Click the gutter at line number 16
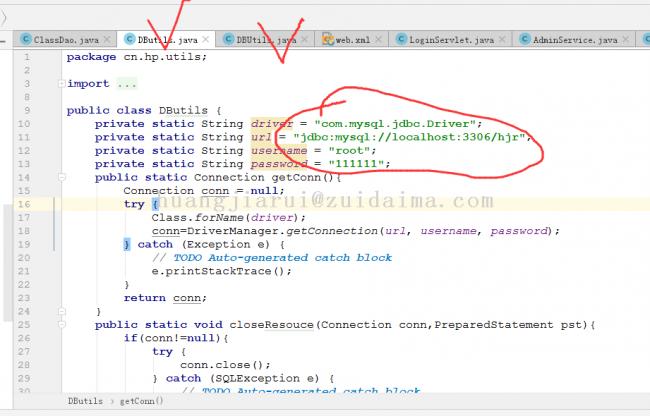This screenshot has width=650, height=416. click(24, 204)
